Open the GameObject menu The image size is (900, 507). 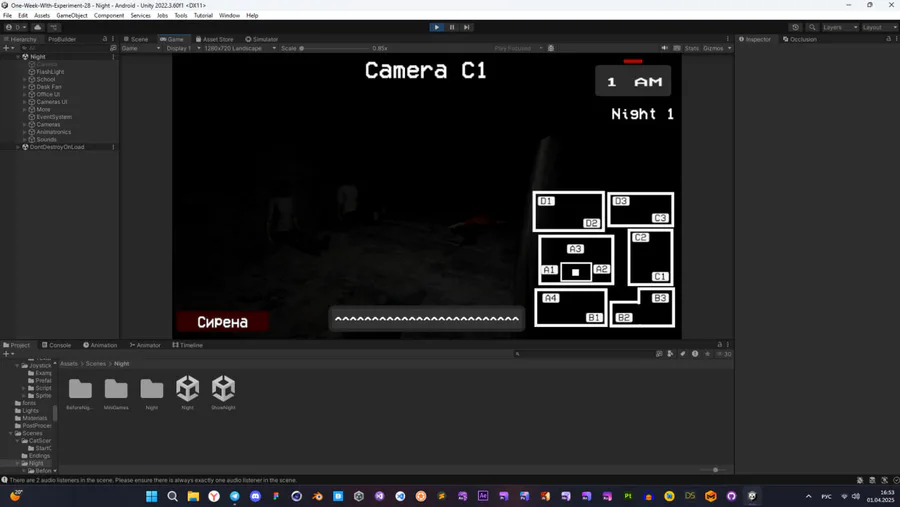72,16
